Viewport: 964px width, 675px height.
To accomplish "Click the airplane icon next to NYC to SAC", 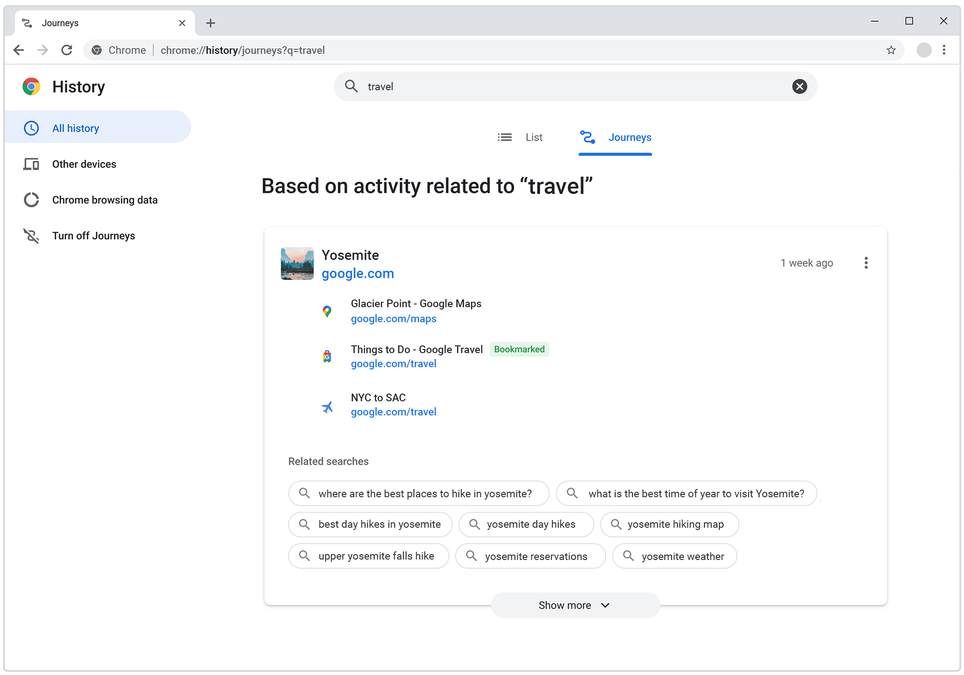I will coord(327,404).
